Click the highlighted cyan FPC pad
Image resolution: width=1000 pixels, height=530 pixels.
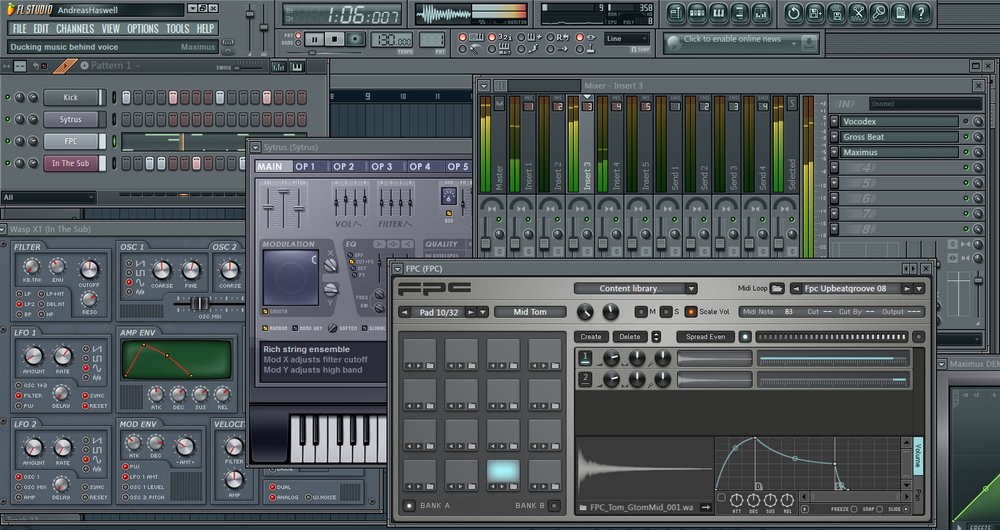[x=503, y=473]
